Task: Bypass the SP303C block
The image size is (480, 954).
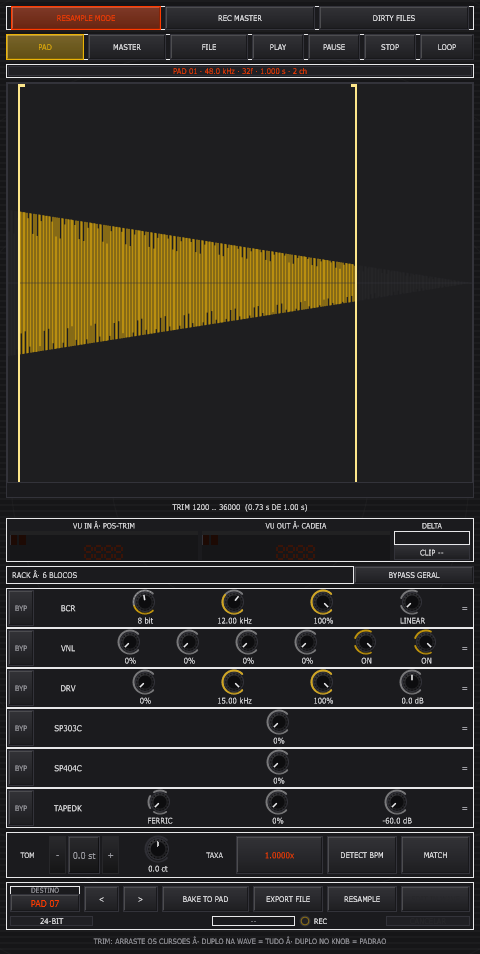Action: click(21, 728)
